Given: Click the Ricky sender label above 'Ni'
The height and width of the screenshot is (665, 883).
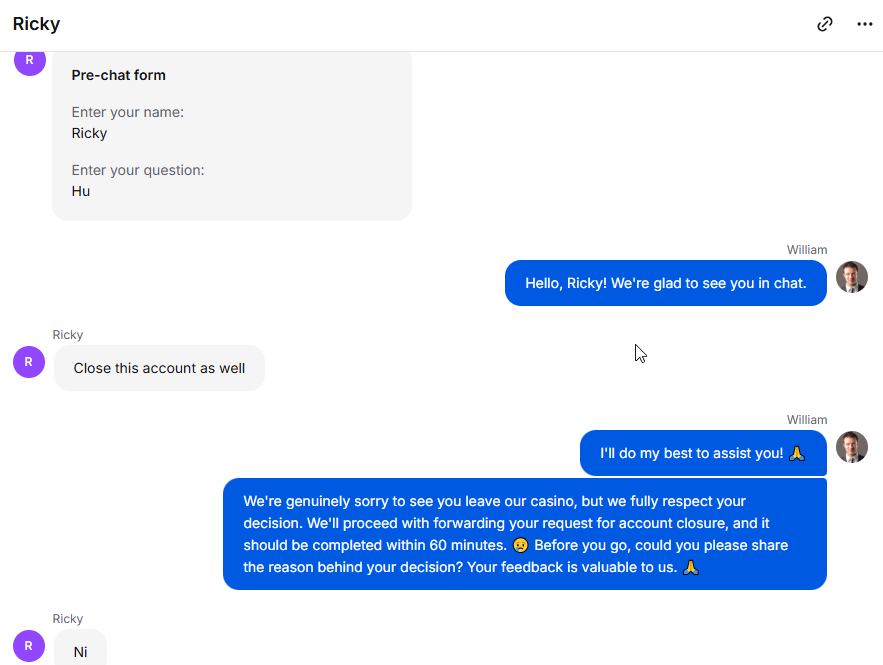Looking at the screenshot, I should [x=68, y=619].
